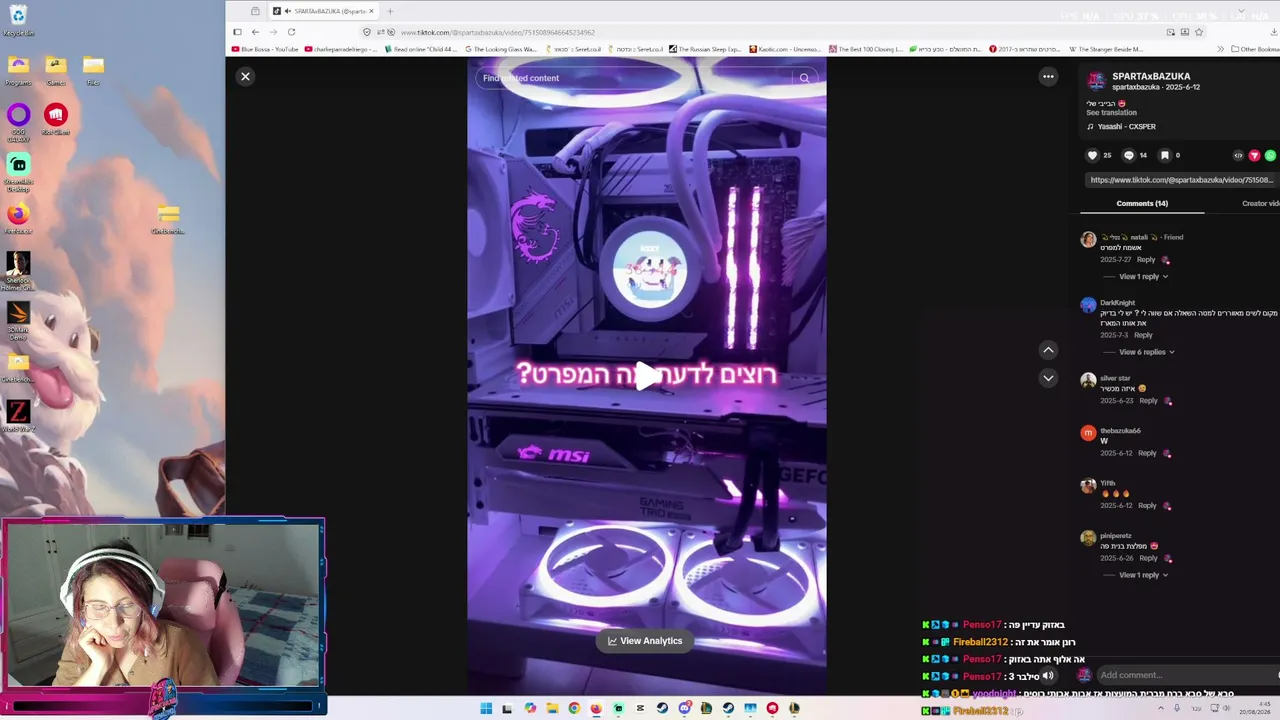1280x720 pixels.
Task: Expand View 1 reply under natali's comment
Action: click(1143, 276)
